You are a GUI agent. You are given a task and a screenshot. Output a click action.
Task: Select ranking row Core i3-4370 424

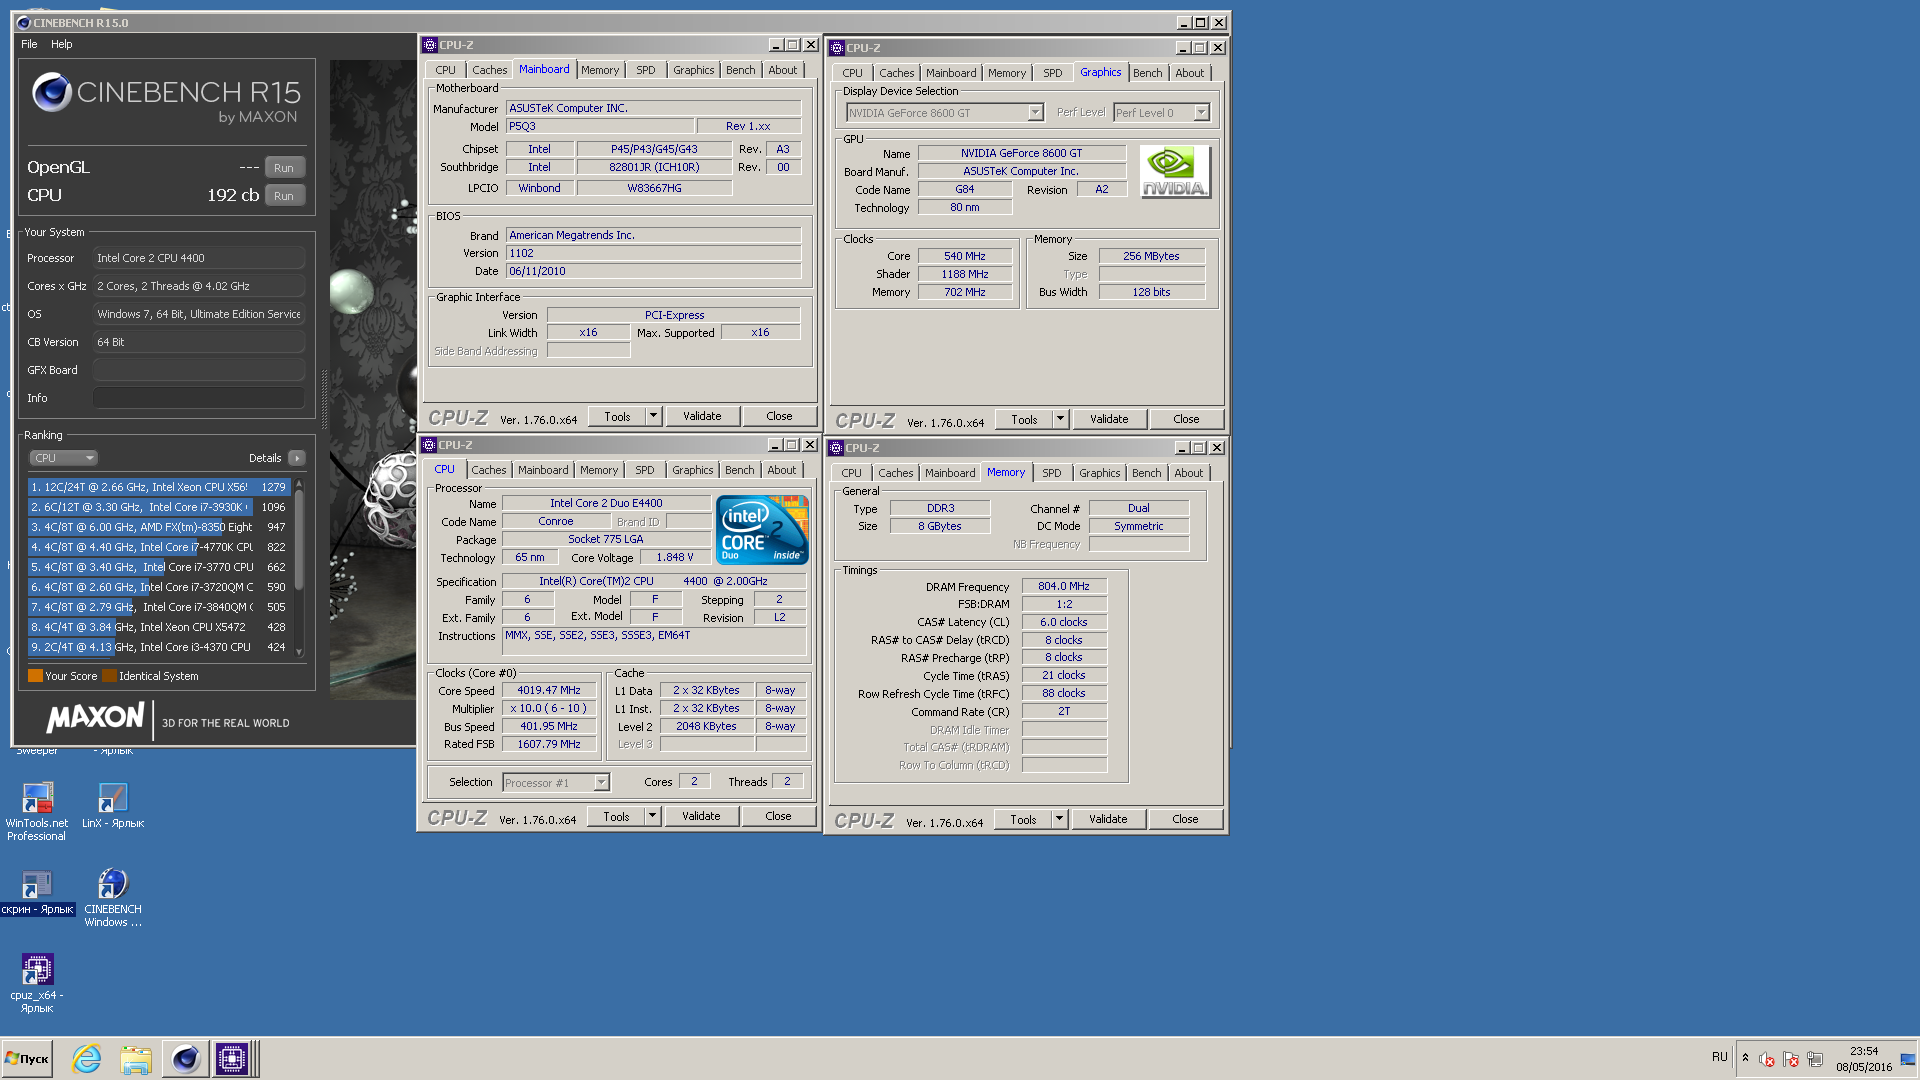tap(159, 647)
